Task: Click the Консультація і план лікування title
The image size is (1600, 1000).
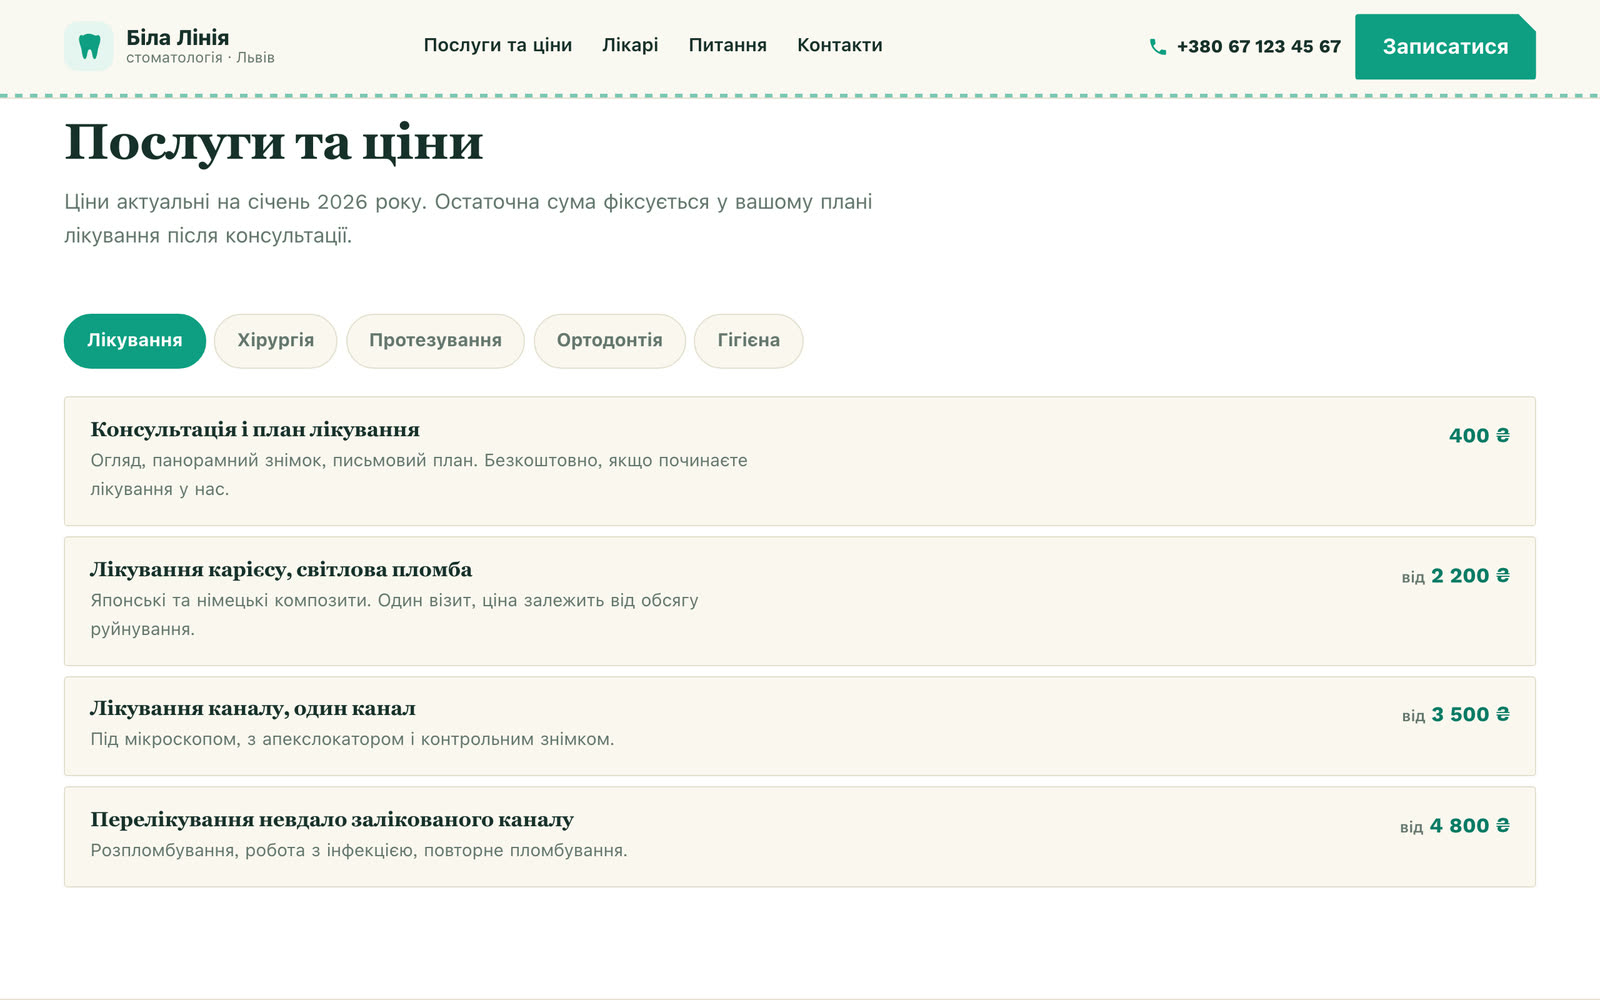Action: pyautogui.click(x=255, y=430)
